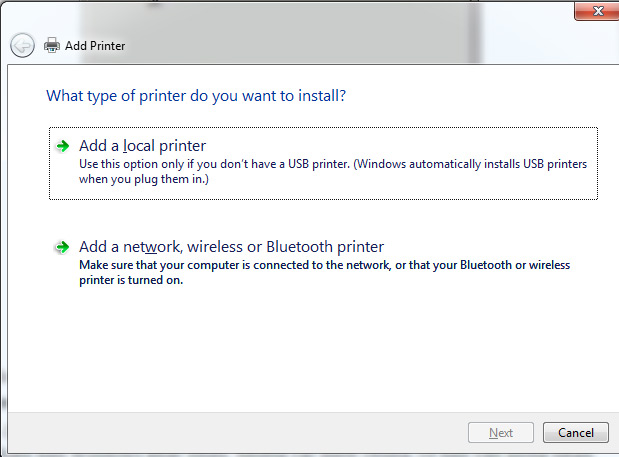Choose Add a network, wireless or Bluetooth printer
The width and height of the screenshot is (619, 457).
point(231,247)
